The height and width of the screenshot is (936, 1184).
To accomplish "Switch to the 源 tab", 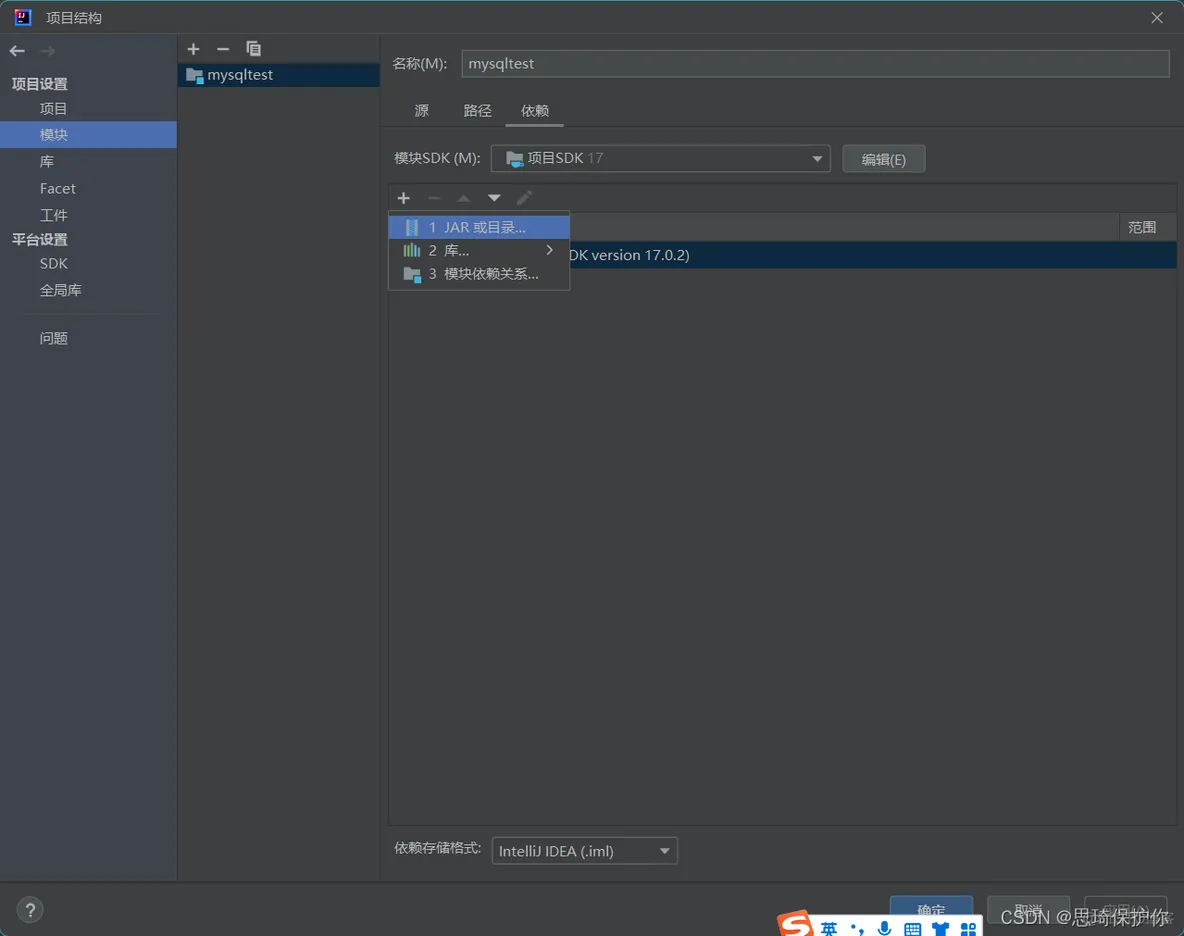I will click(421, 111).
